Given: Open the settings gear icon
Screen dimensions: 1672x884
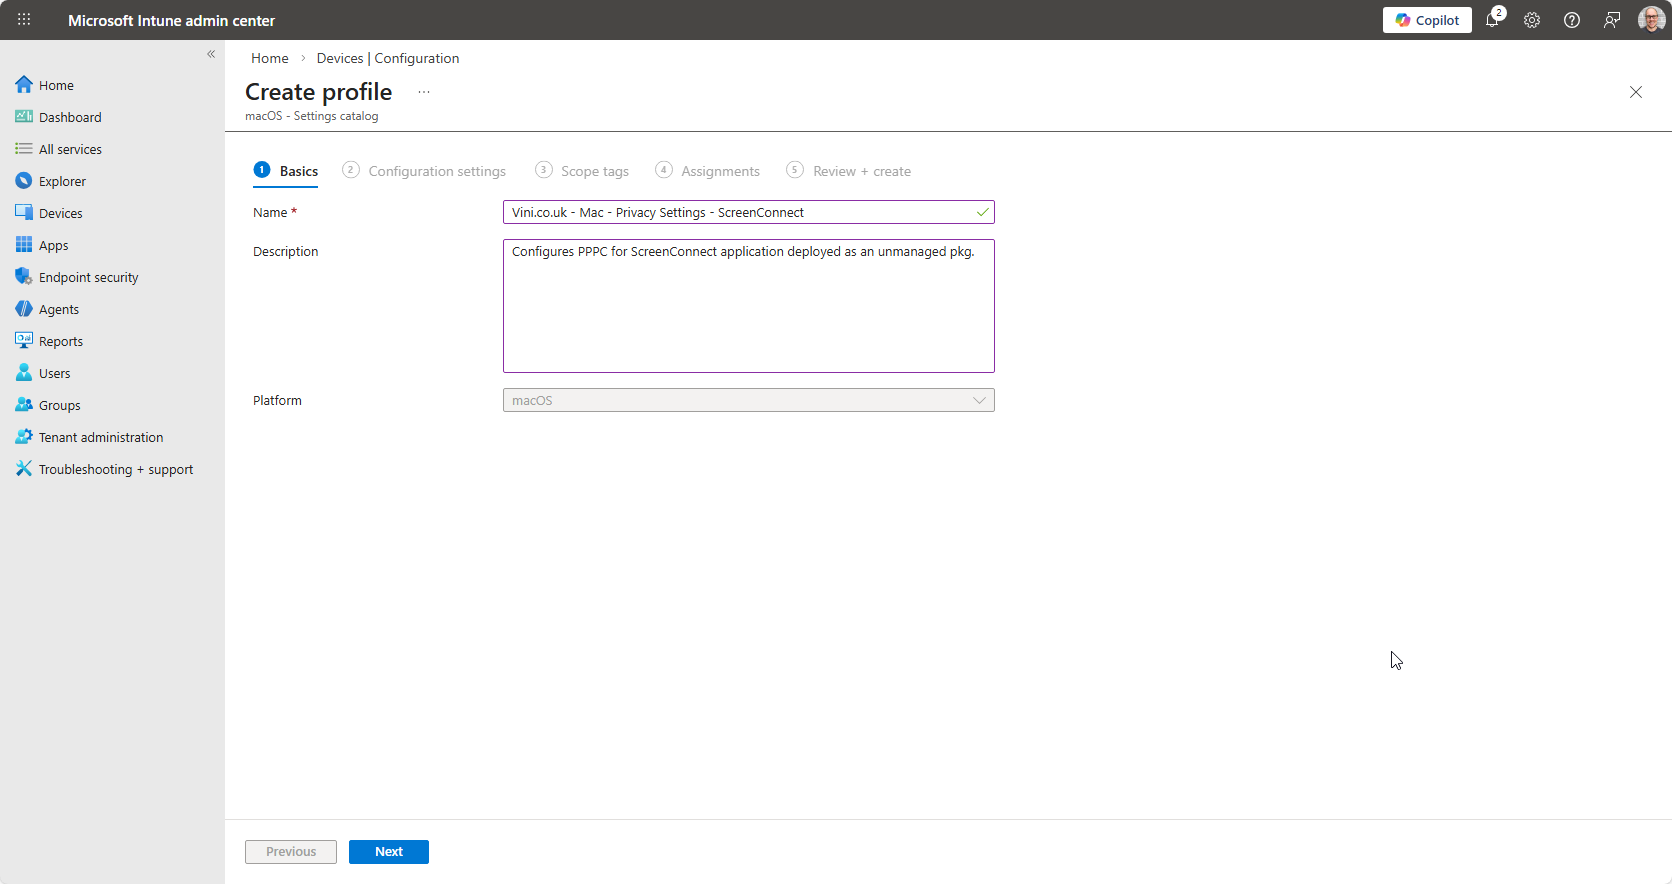Looking at the screenshot, I should [1532, 20].
